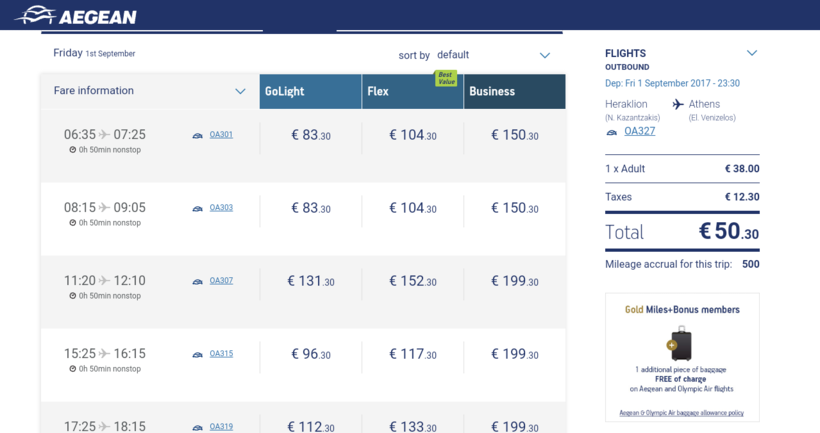Click airline icon beside flight OA307
The width and height of the screenshot is (820, 433).
(198, 281)
